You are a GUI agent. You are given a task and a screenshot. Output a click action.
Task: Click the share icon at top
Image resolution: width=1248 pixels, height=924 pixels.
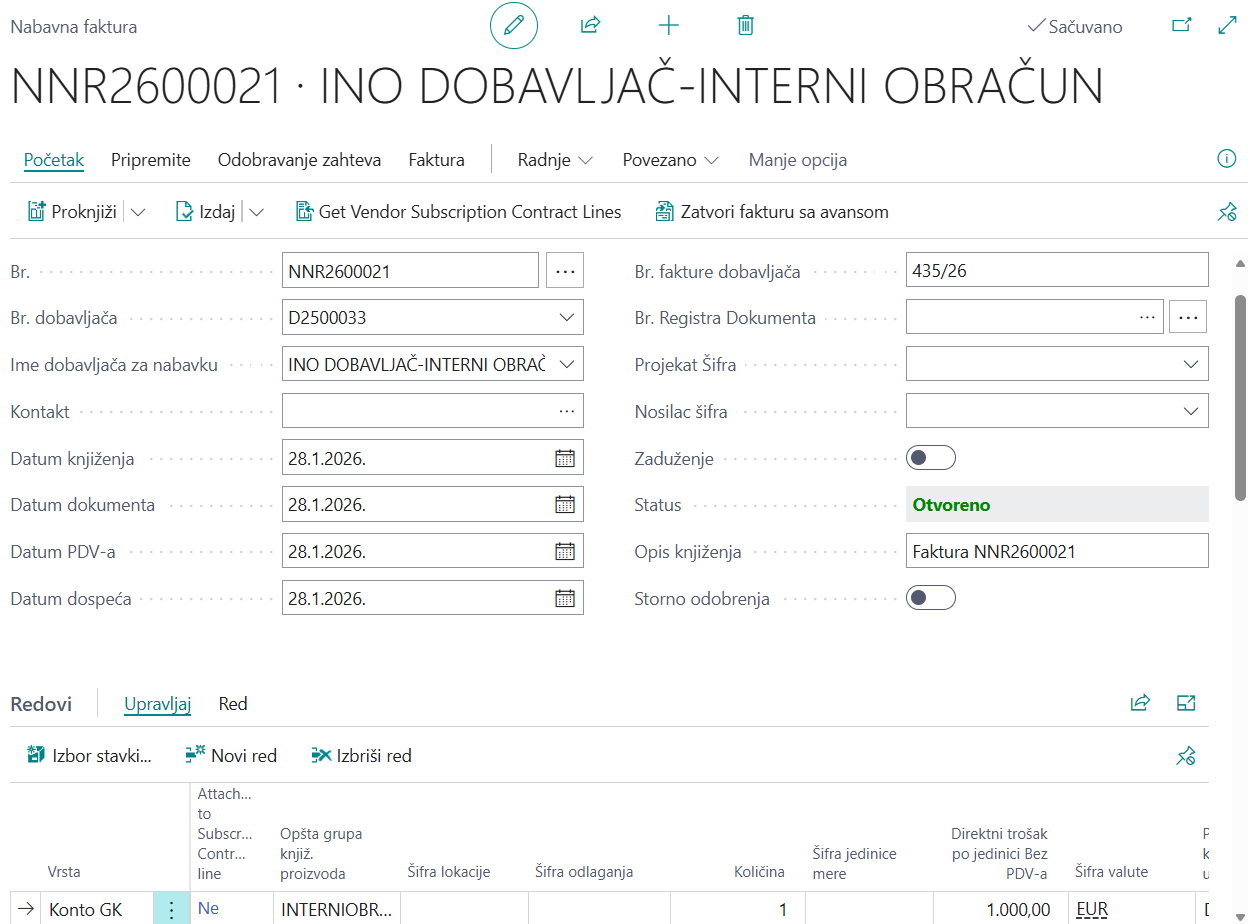[x=590, y=26]
